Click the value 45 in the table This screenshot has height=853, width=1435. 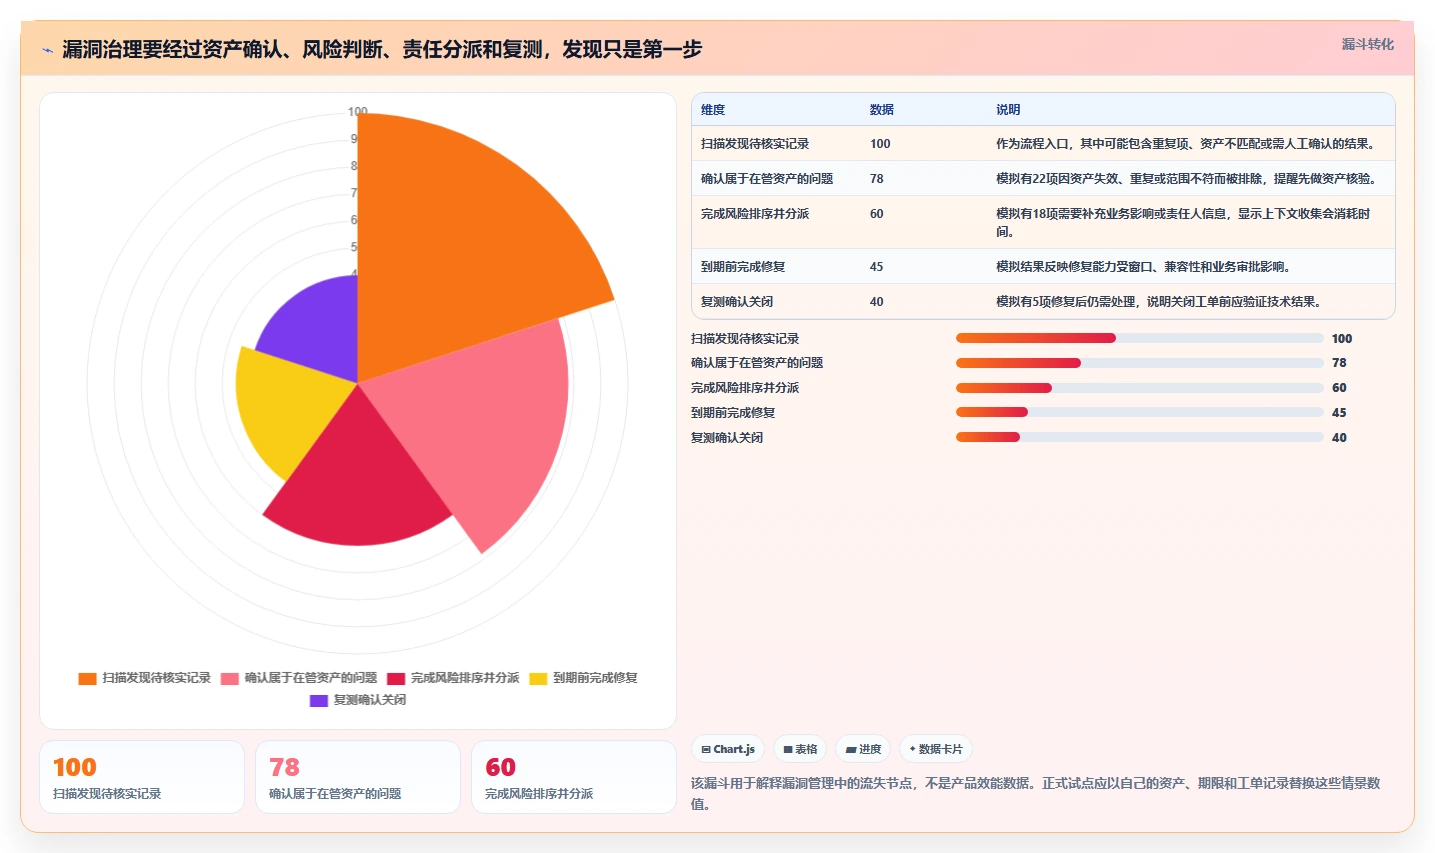pyautogui.click(x=877, y=267)
